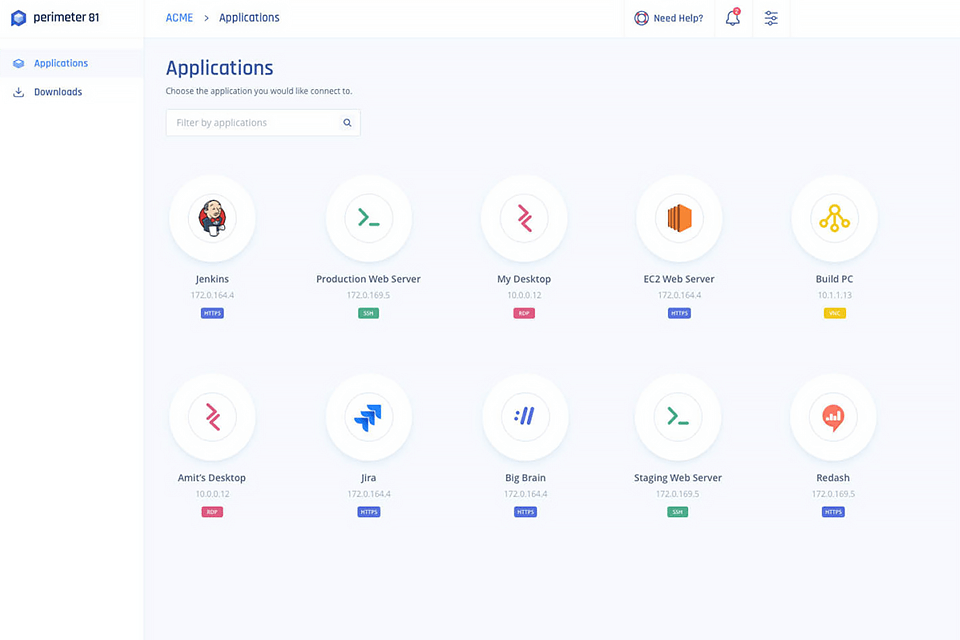Image resolution: width=960 pixels, height=640 pixels.
Task: Click SSH badge under Production Web Server
Action: 369,313
